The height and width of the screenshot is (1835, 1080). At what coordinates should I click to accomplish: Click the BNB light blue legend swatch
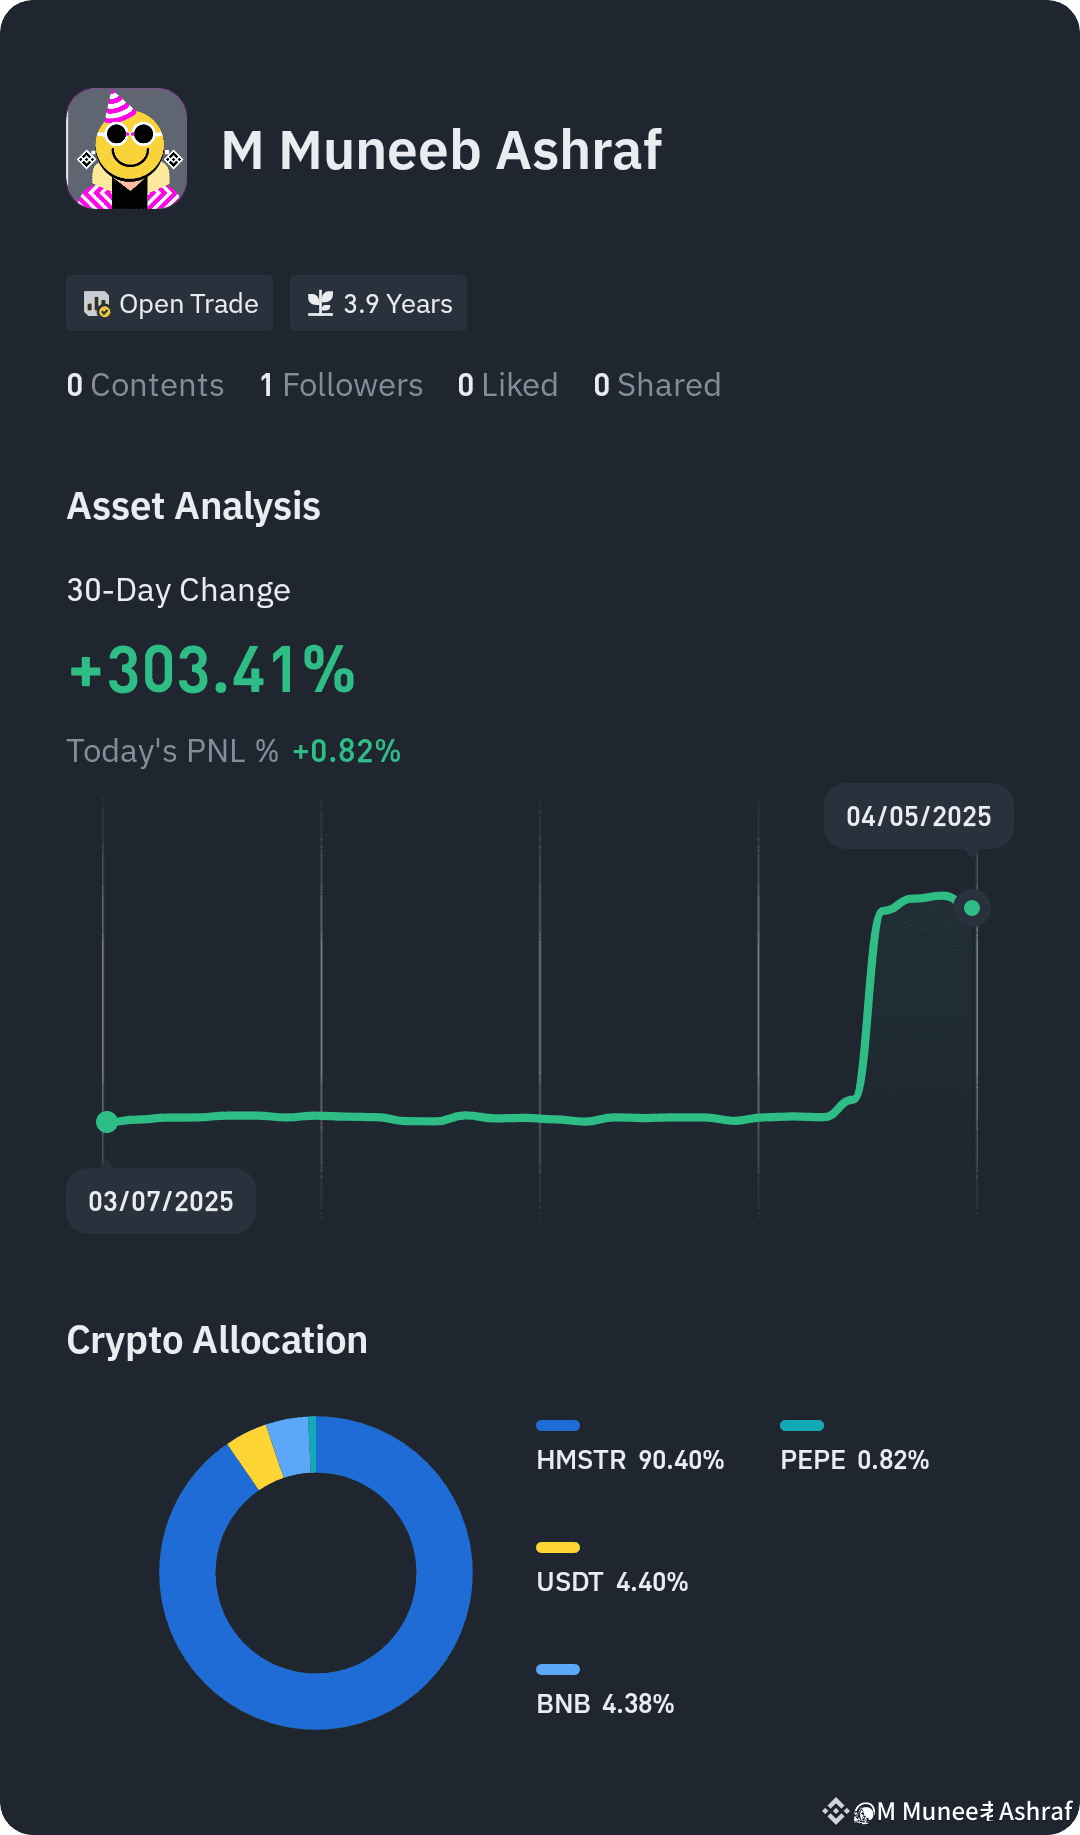[x=558, y=1669]
